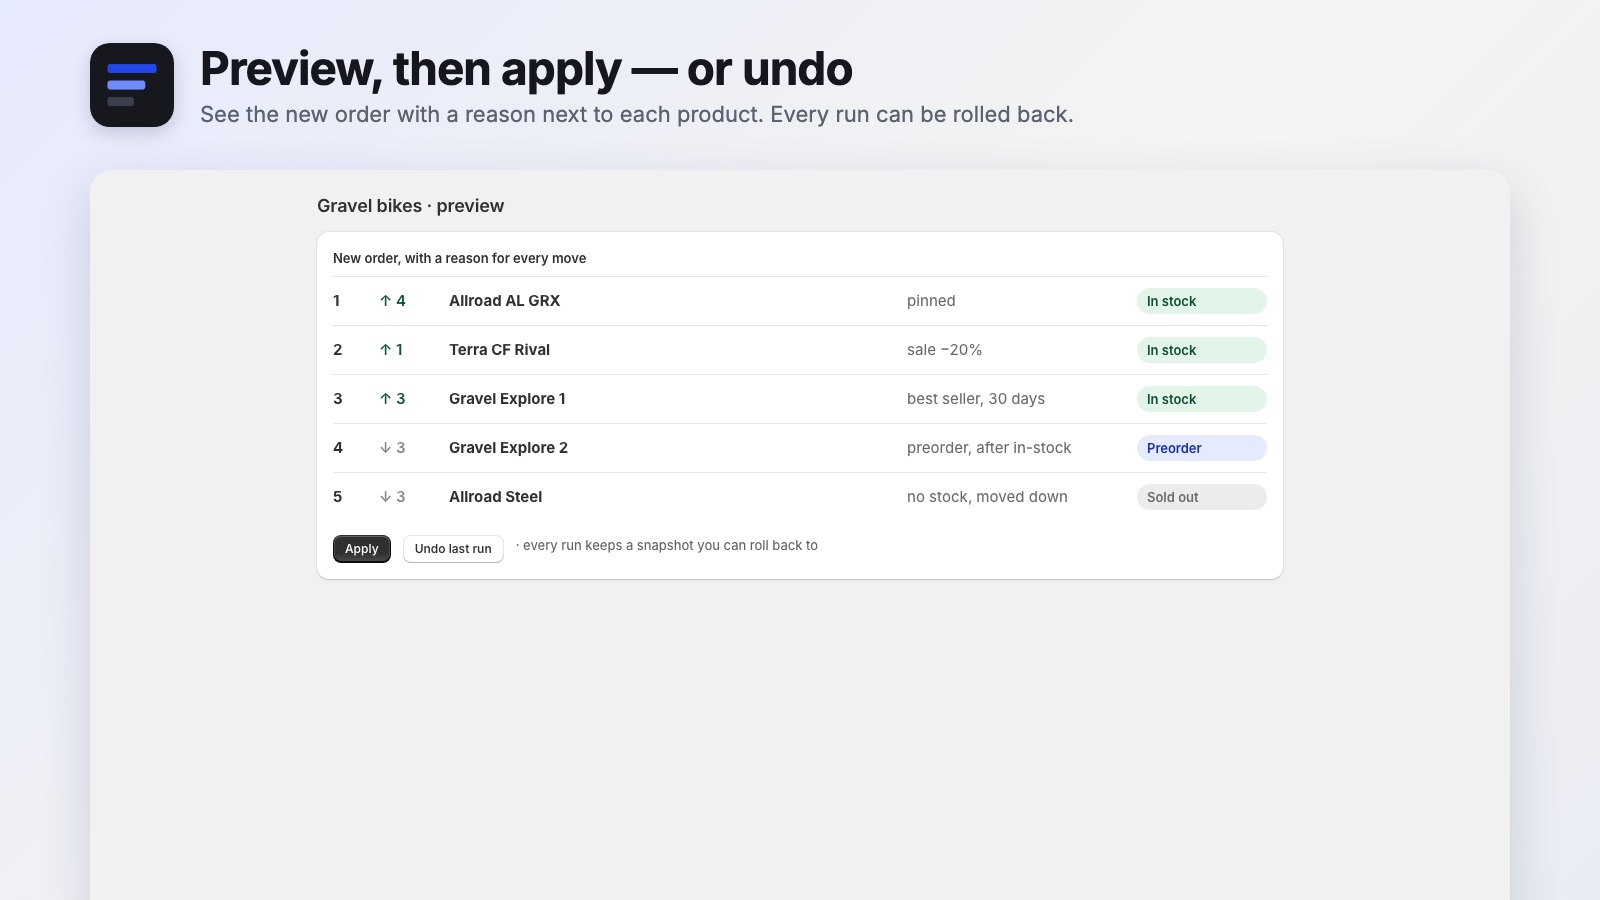Click the down arrow for Allroad Steel
The height and width of the screenshot is (900, 1600).
[385, 497]
